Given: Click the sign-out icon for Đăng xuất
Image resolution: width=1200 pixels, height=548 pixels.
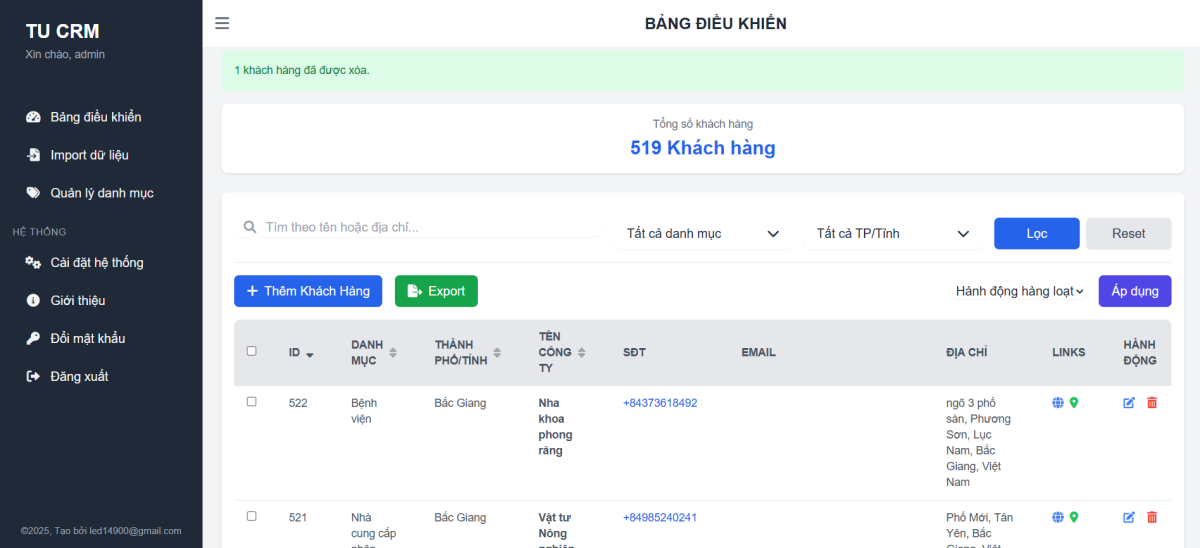Looking at the screenshot, I should click(33, 377).
